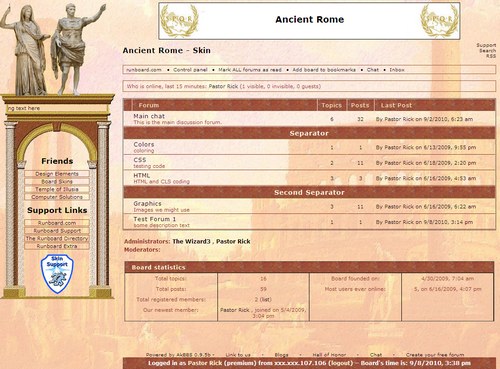Open Design Elements friend link

point(57,174)
